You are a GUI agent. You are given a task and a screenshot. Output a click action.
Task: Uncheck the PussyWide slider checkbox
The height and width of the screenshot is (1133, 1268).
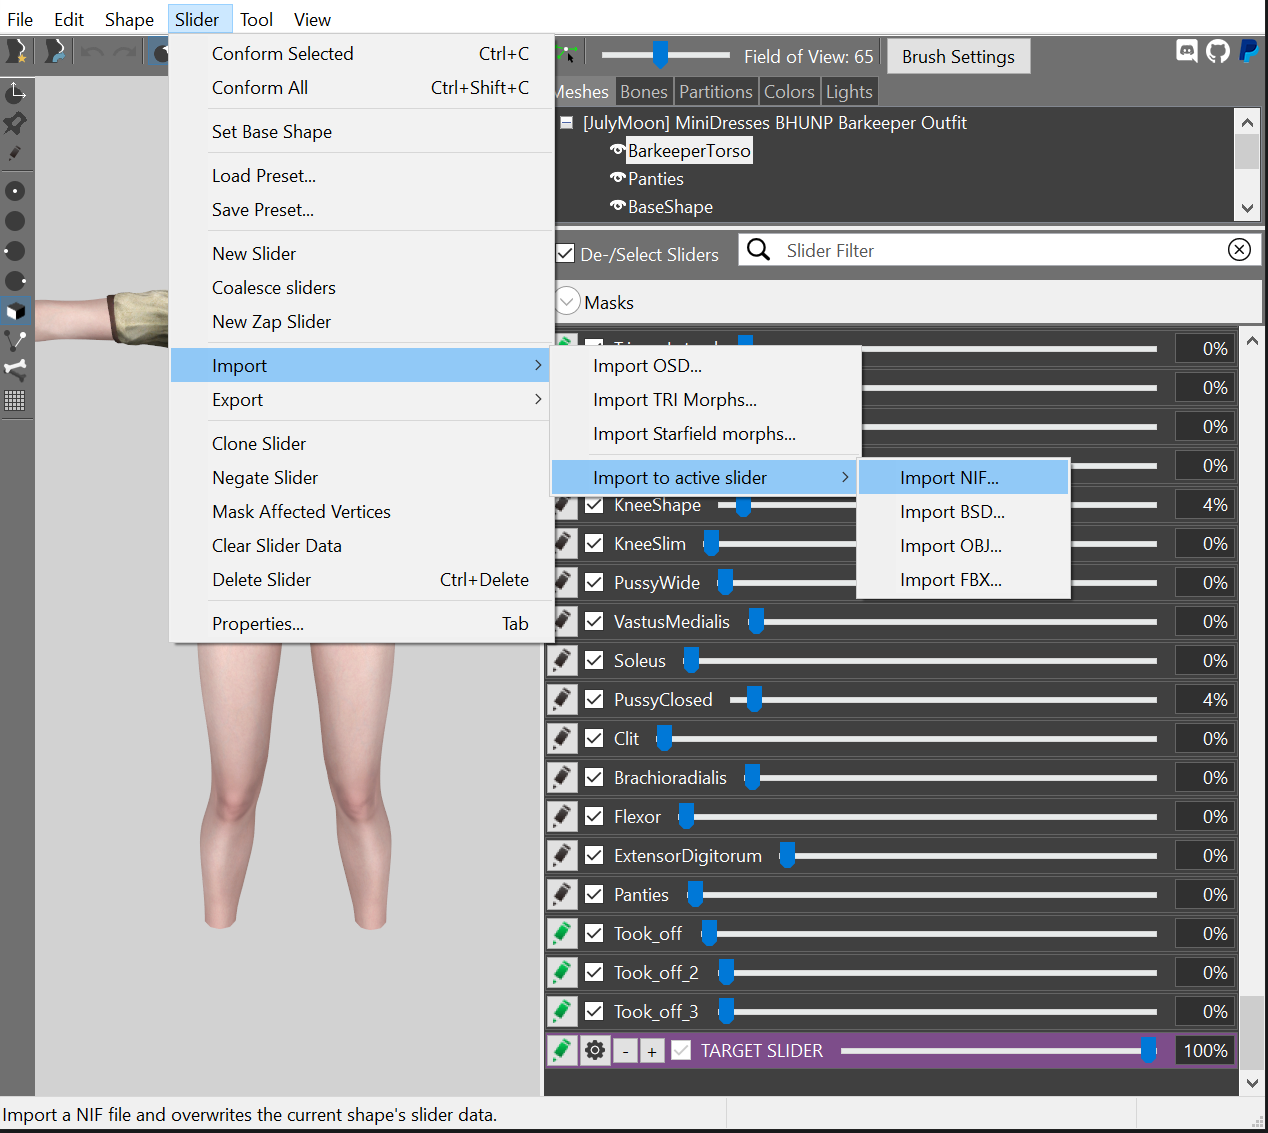click(594, 582)
